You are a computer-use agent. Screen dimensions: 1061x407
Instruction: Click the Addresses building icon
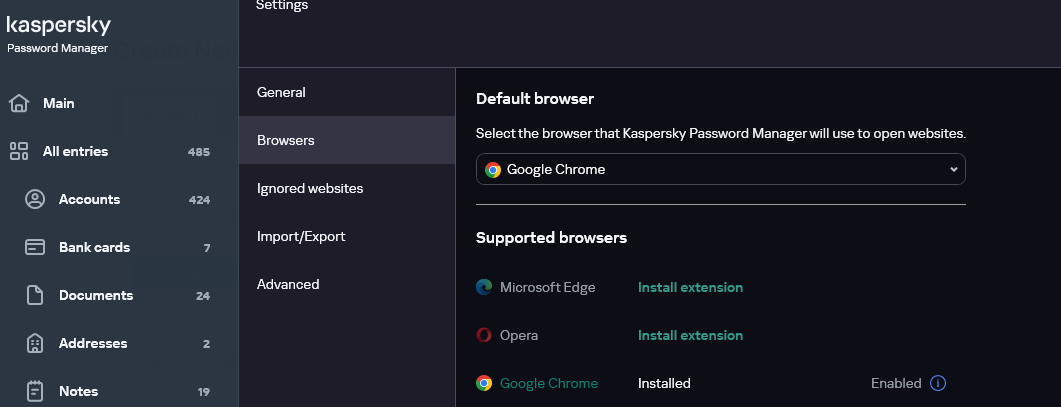click(35, 343)
